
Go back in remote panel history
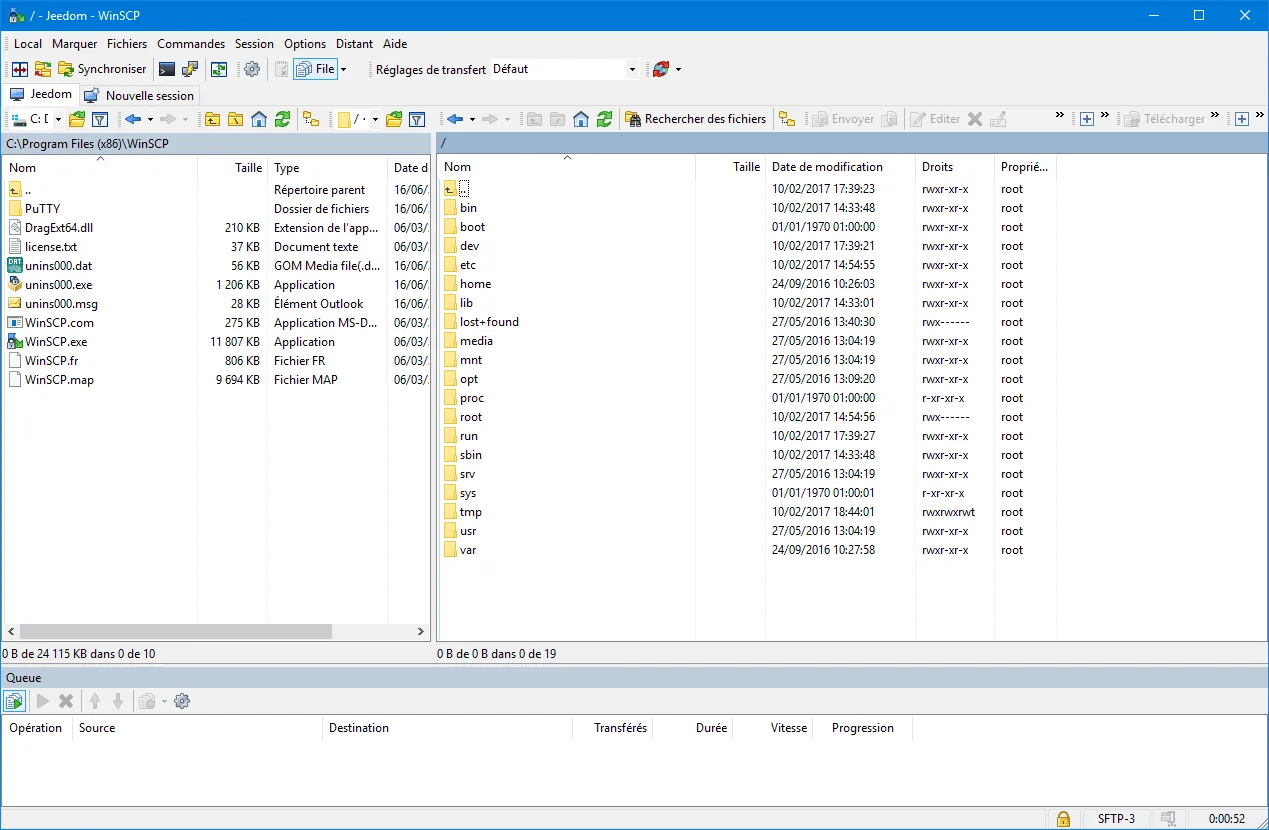pyautogui.click(x=455, y=119)
